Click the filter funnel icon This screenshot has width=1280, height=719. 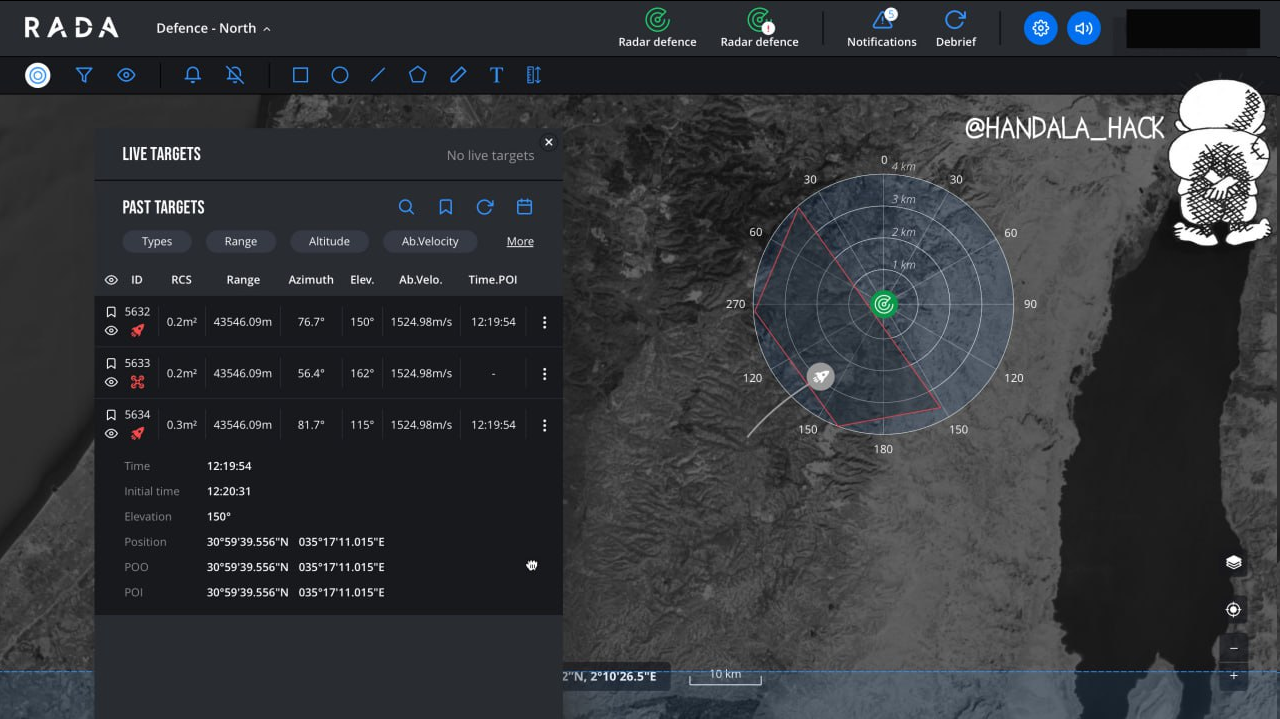click(x=85, y=75)
